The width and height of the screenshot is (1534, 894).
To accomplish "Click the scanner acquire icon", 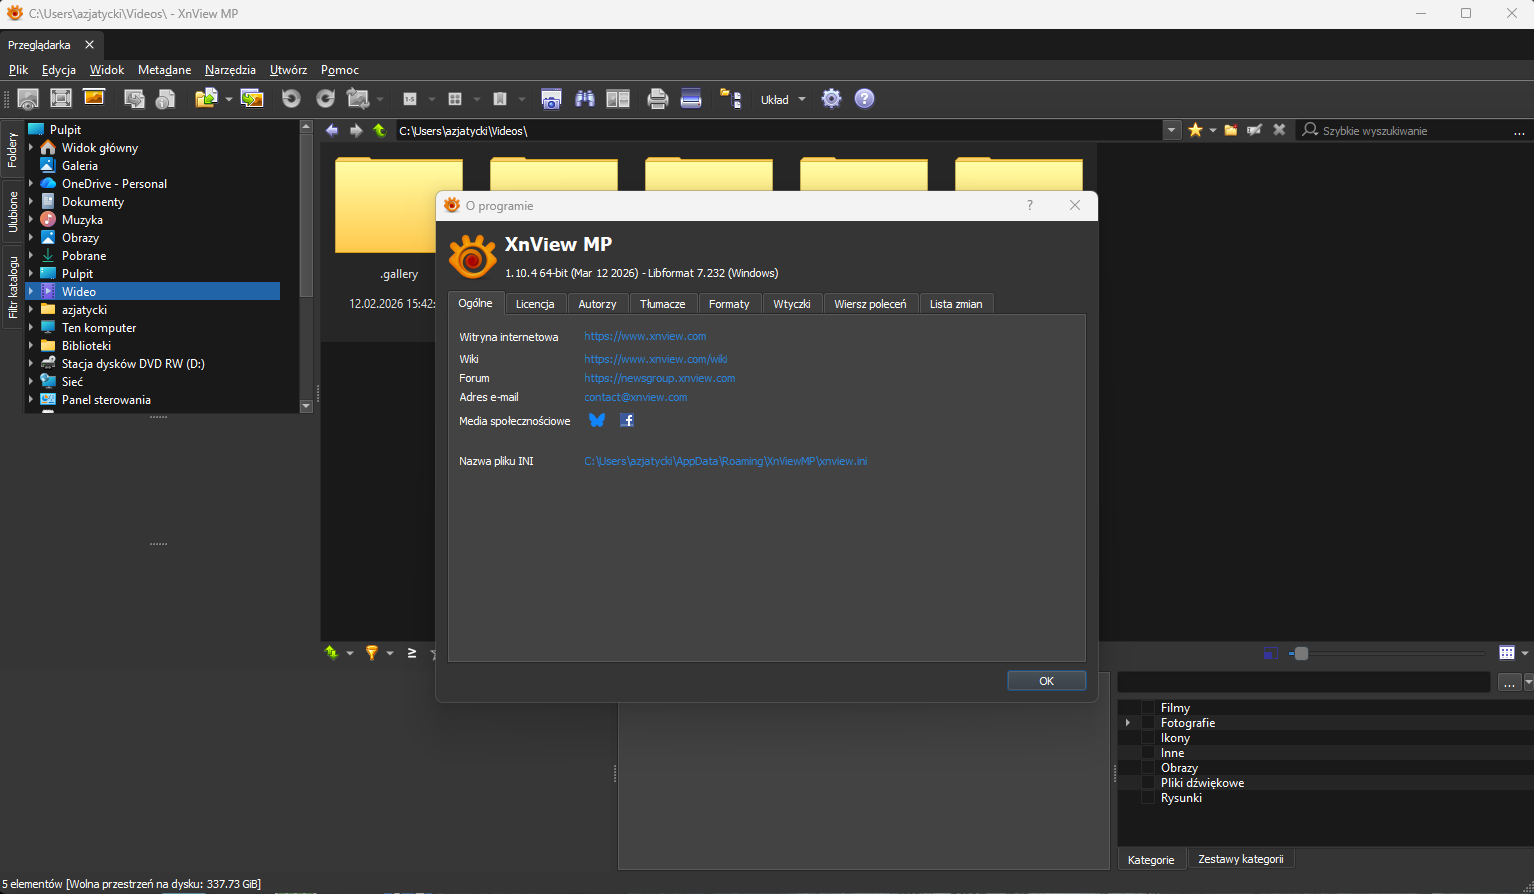I will pos(691,98).
